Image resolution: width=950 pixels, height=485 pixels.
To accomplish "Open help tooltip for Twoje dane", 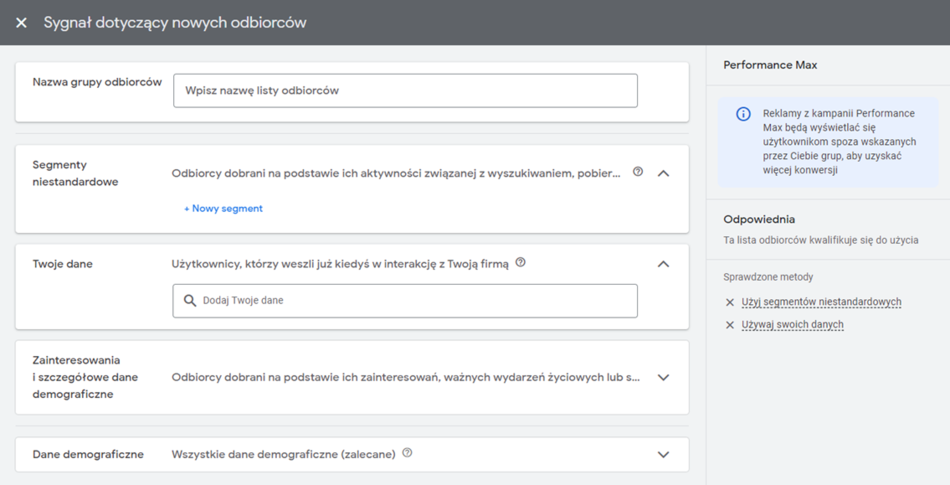I will tap(520, 263).
